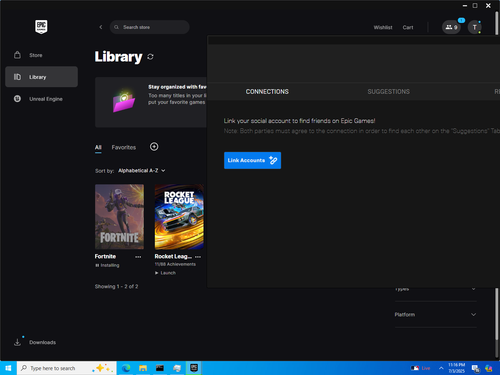Click the Fortnite cover thumbnail

pyautogui.click(x=119, y=217)
